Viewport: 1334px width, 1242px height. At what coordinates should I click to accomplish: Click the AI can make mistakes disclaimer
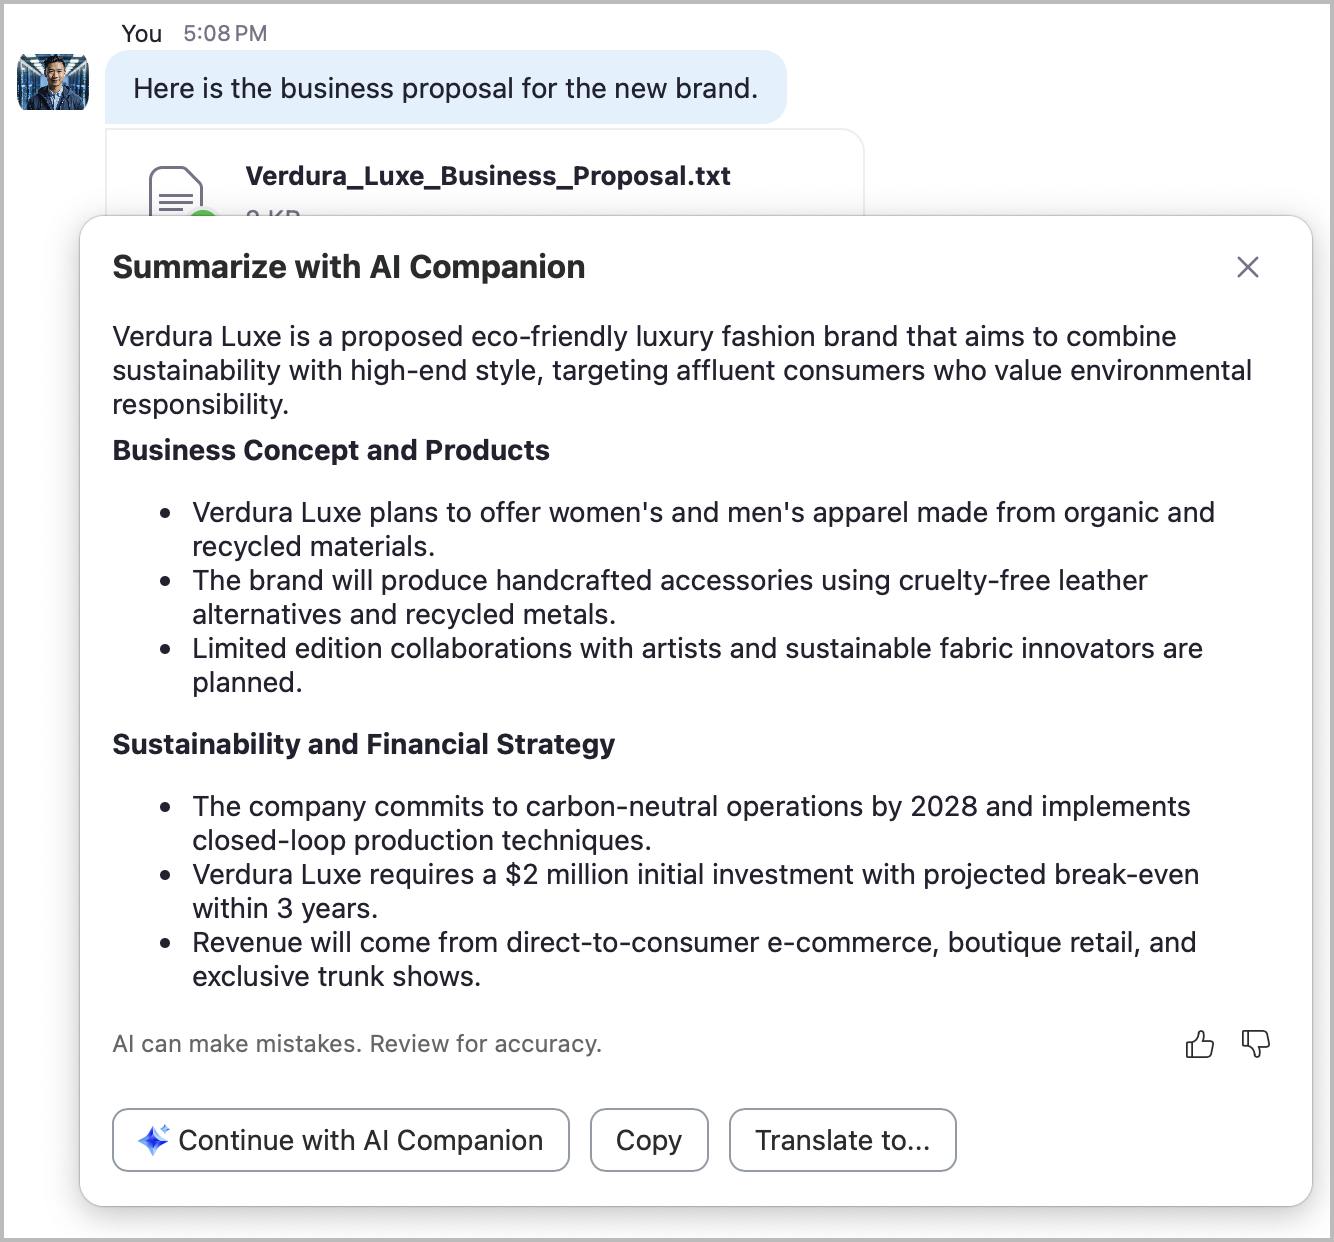point(357,1044)
